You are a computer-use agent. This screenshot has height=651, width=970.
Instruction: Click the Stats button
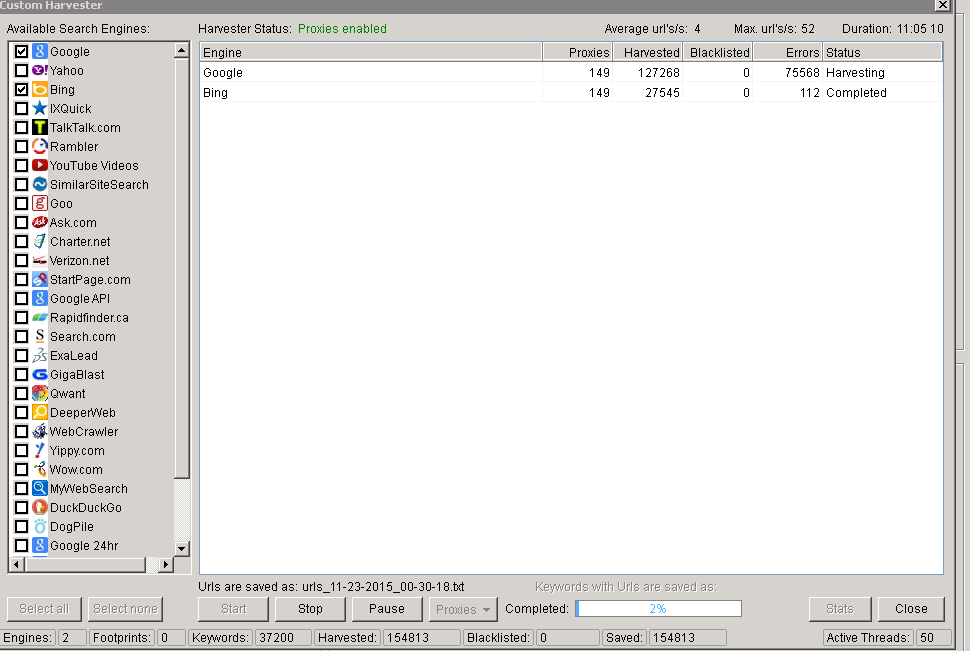(839, 609)
